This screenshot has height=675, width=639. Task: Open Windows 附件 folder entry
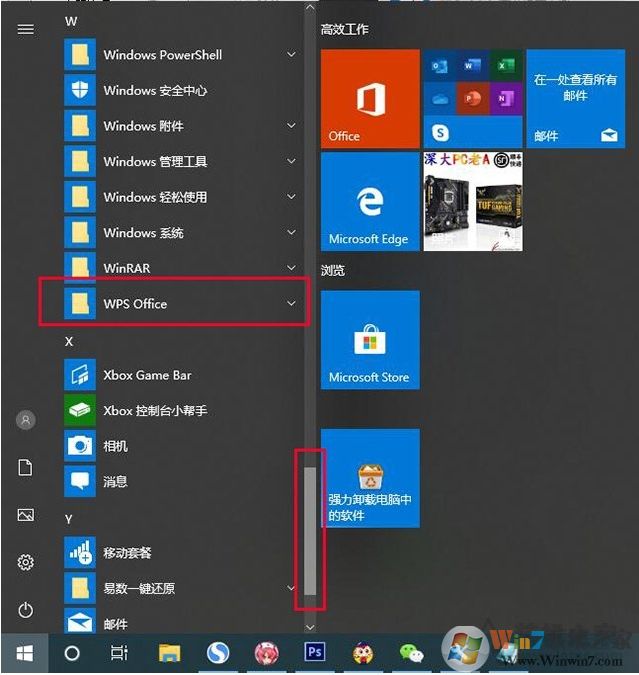[182, 126]
